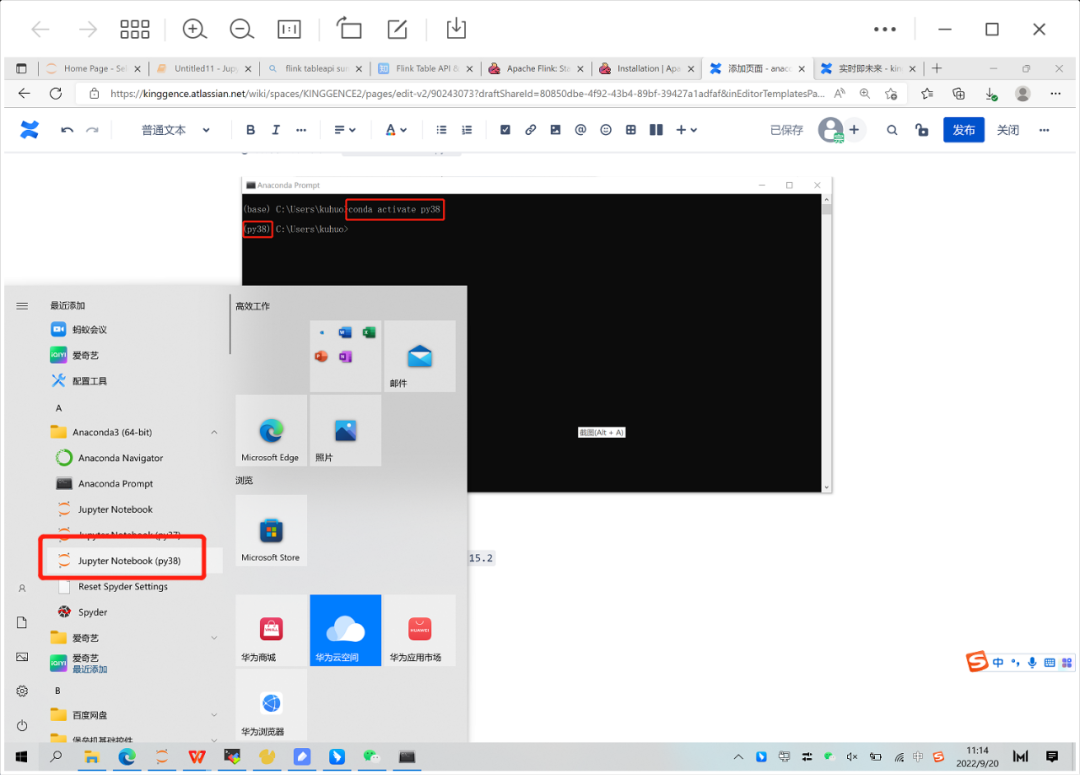This screenshot has width=1080, height=775.
Task: Open editor more actions ellipsis at right
Action: [x=1044, y=130]
